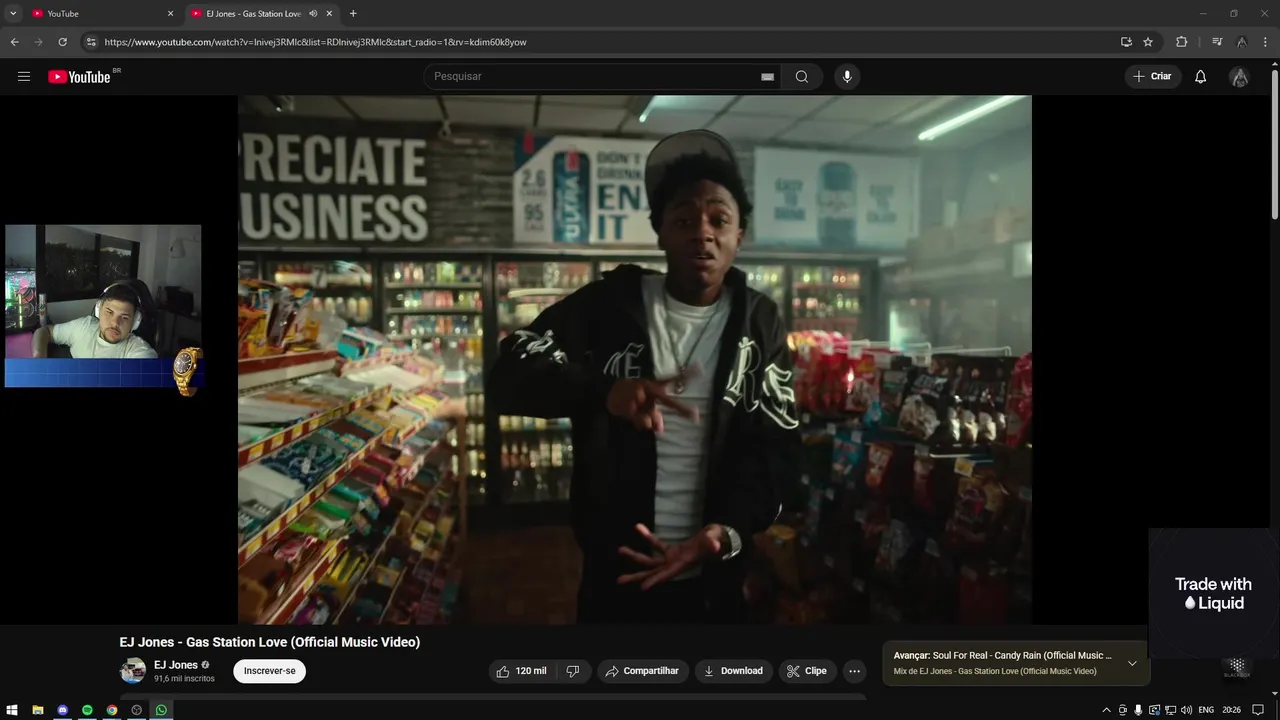Viewport: 1280px width, 720px height.
Task: Open the media controls icon in toolbar
Action: point(1217,42)
